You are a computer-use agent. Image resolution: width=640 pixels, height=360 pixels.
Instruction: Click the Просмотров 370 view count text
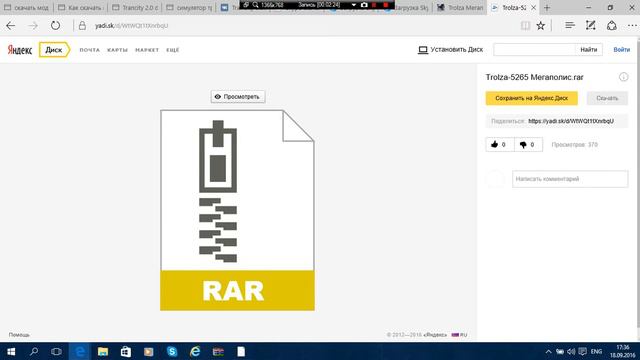(574, 144)
